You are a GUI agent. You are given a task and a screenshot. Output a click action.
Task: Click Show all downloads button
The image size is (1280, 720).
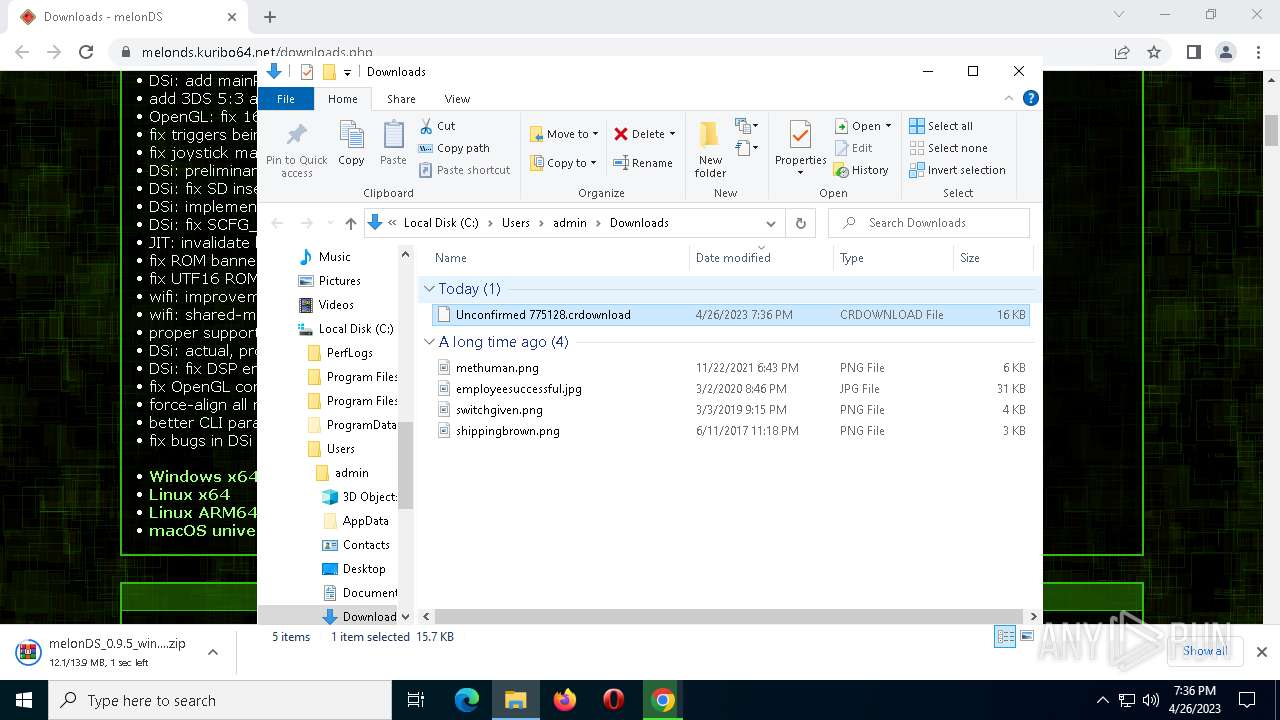1205,651
